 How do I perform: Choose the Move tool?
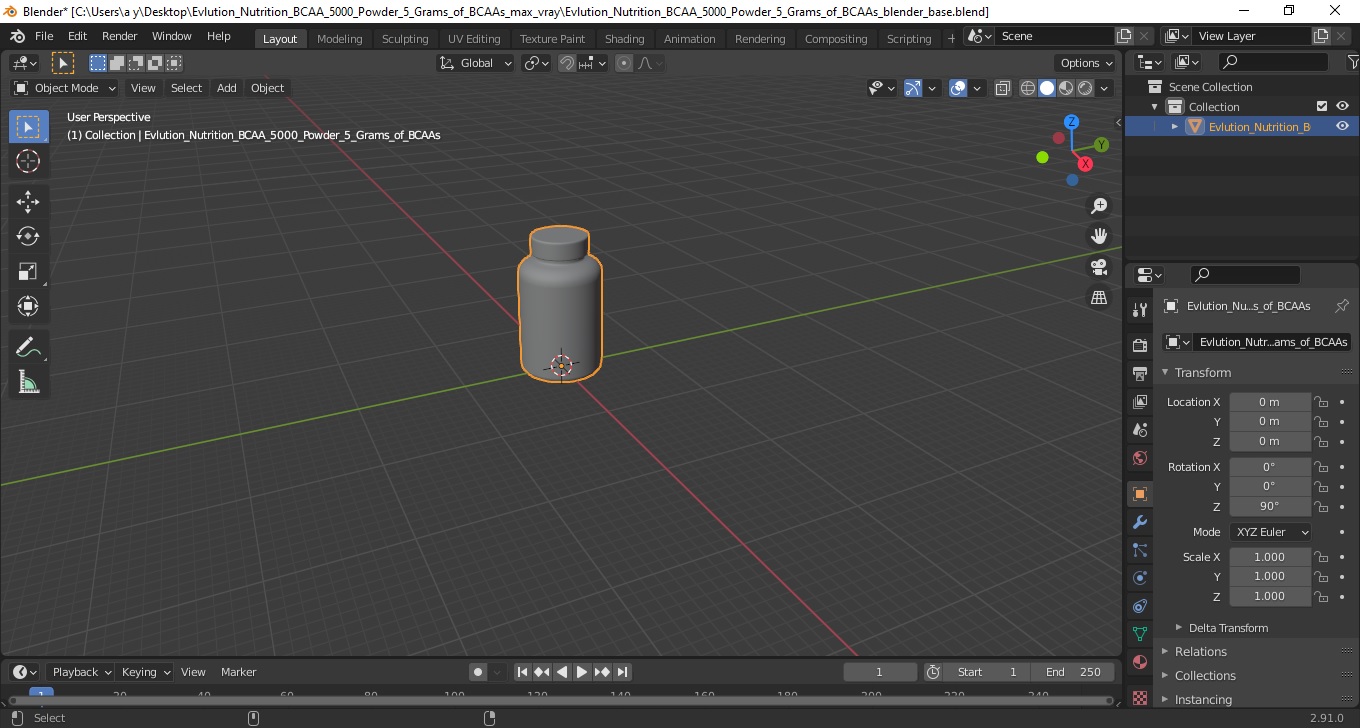[28, 202]
